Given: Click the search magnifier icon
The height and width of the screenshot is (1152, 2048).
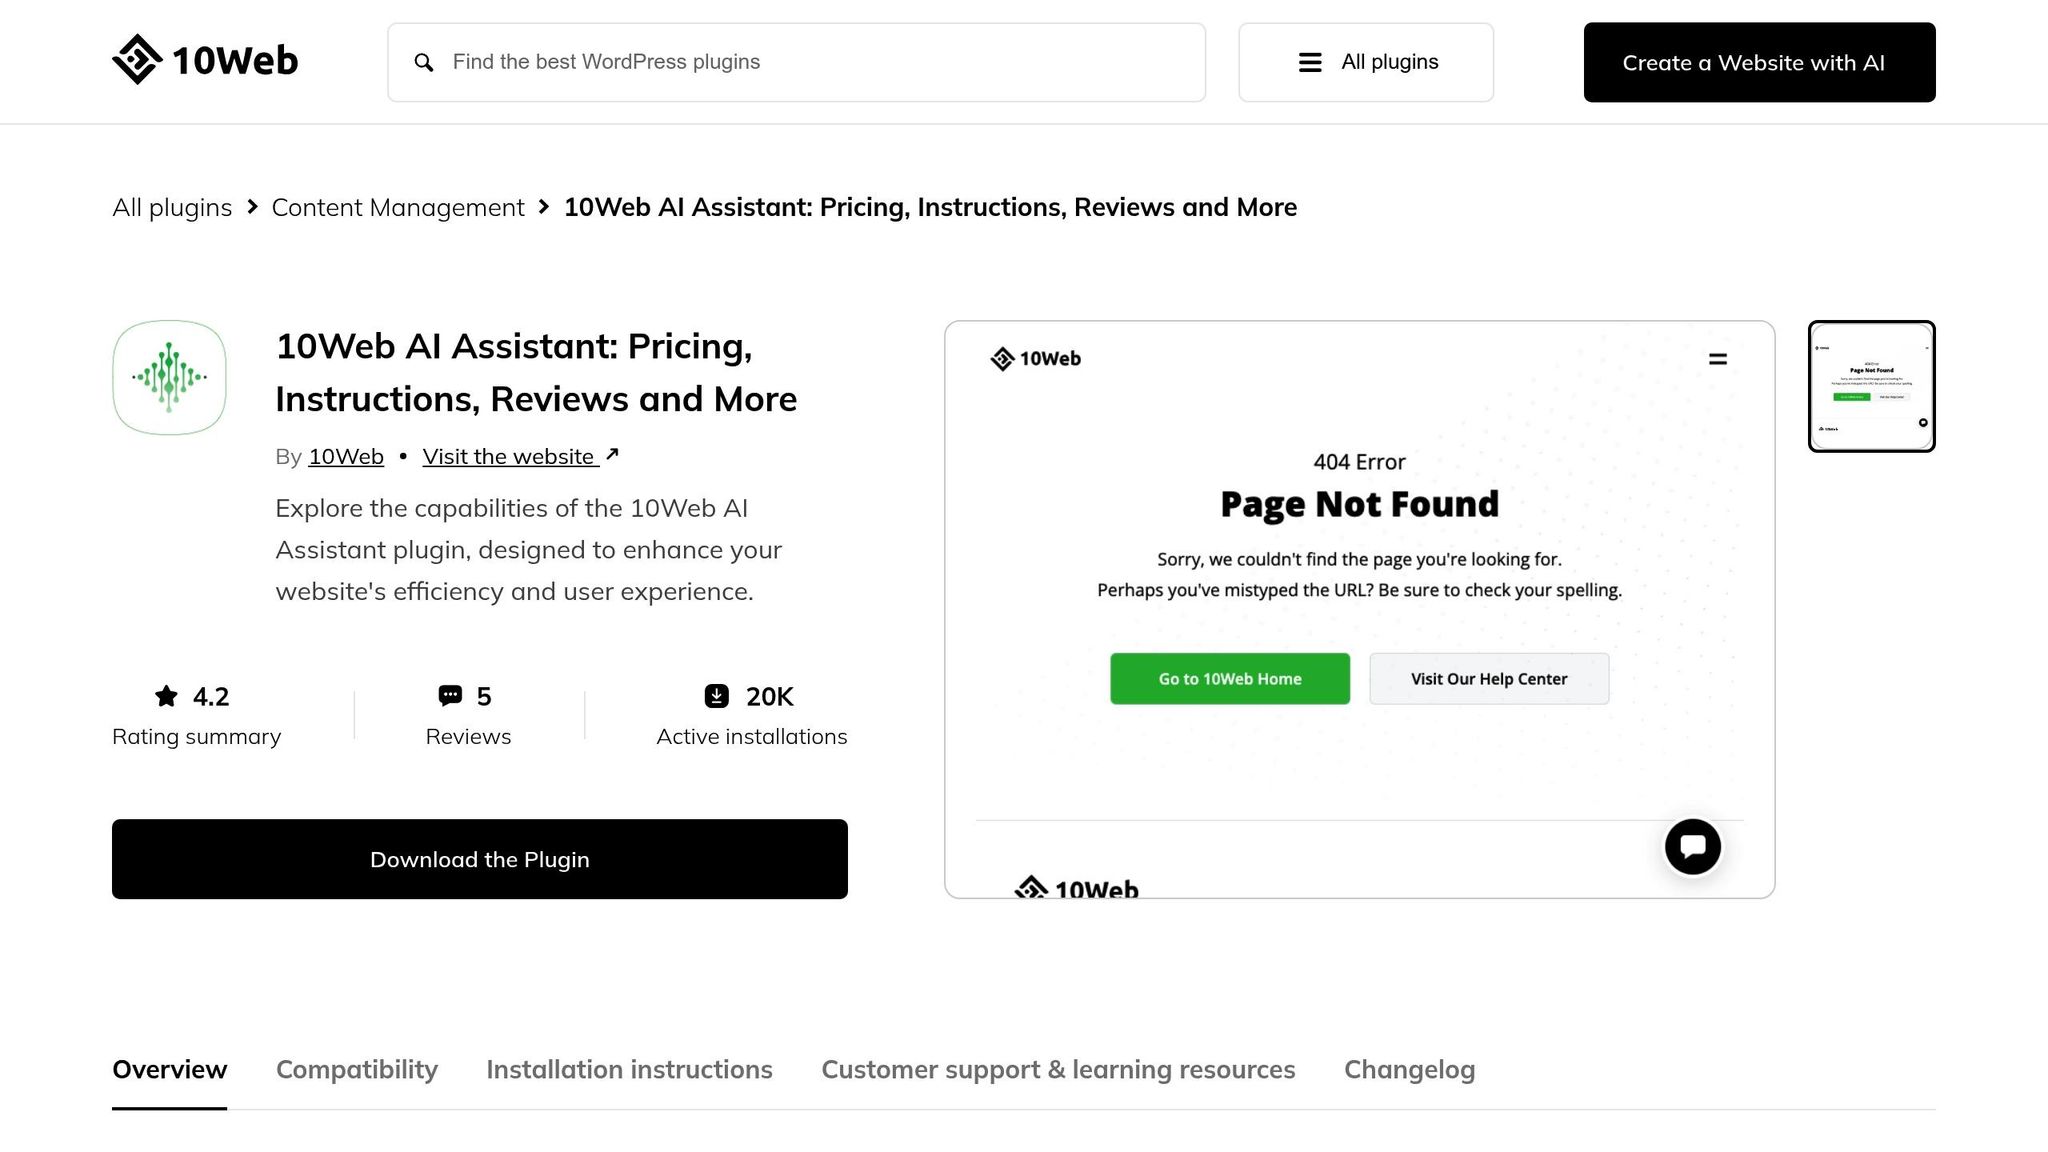Looking at the screenshot, I should pos(424,62).
